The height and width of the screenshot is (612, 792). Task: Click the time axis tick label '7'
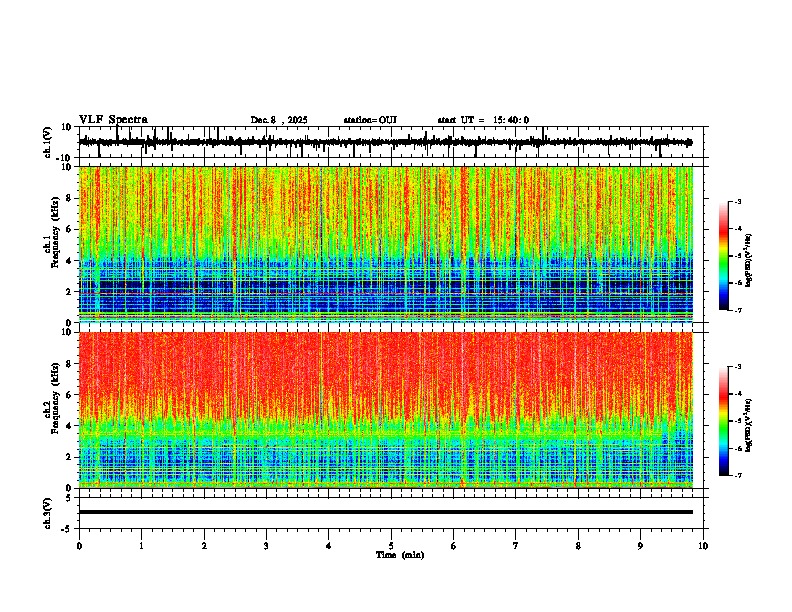click(516, 546)
